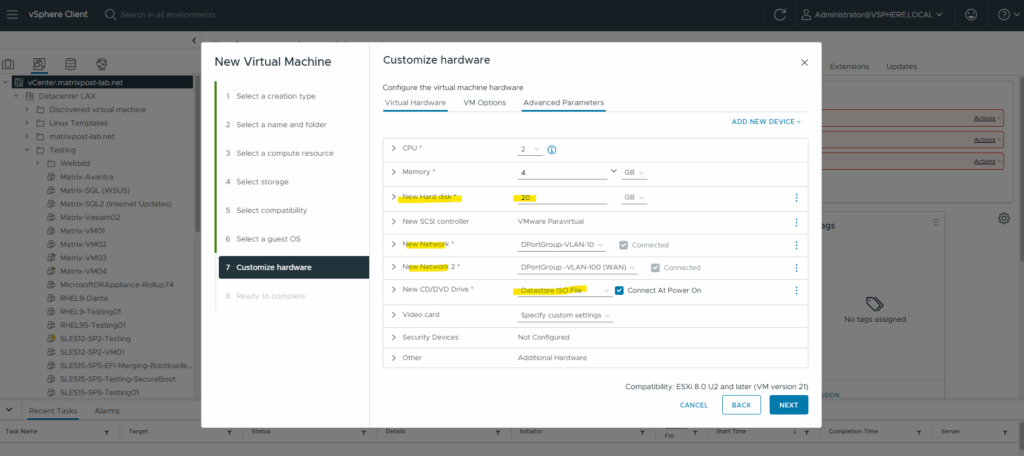The width and height of the screenshot is (1024, 456).
Task: Open the ADD NEW DEVICE menu
Action: (x=766, y=122)
